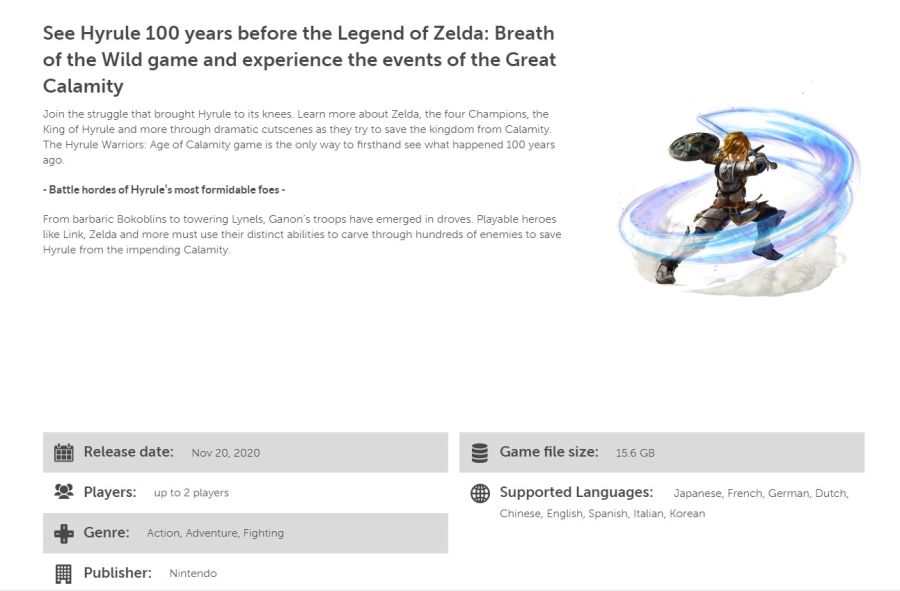This screenshot has width=900, height=591.
Task: Click the Nintendo publisher name
Action: 193,573
